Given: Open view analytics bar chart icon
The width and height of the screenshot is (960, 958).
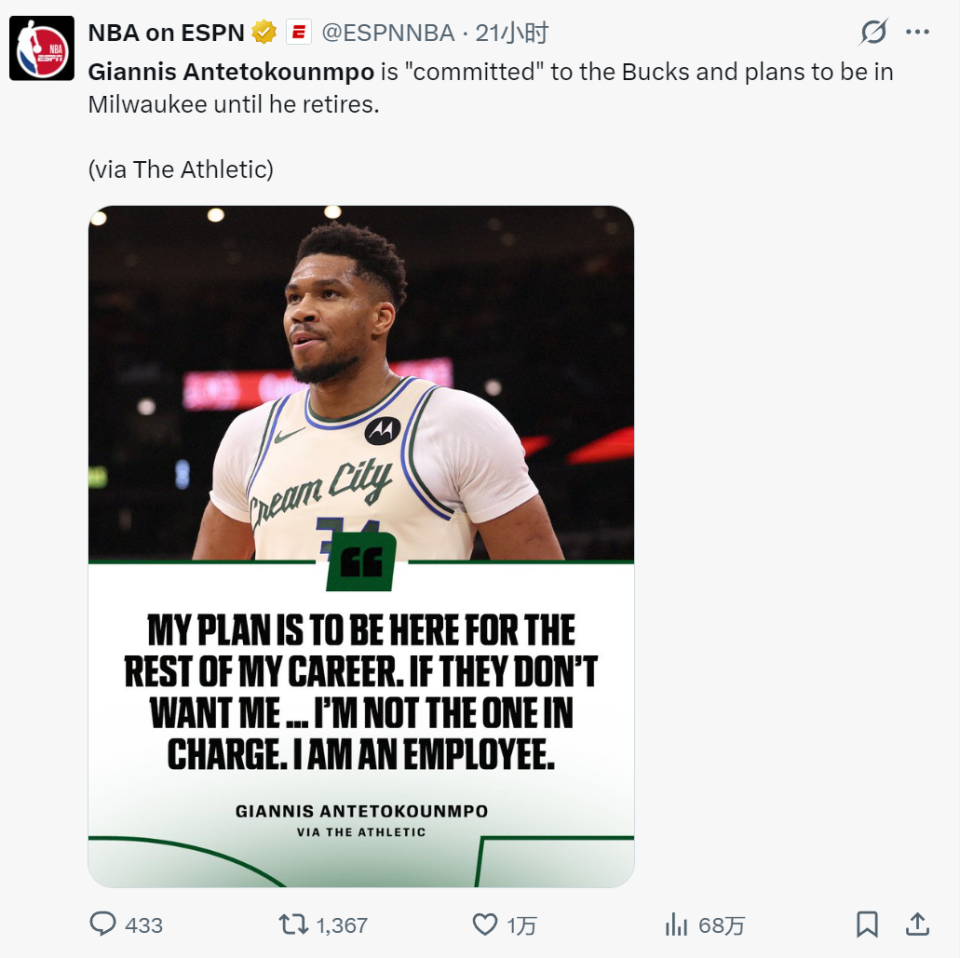Looking at the screenshot, I should click(677, 924).
